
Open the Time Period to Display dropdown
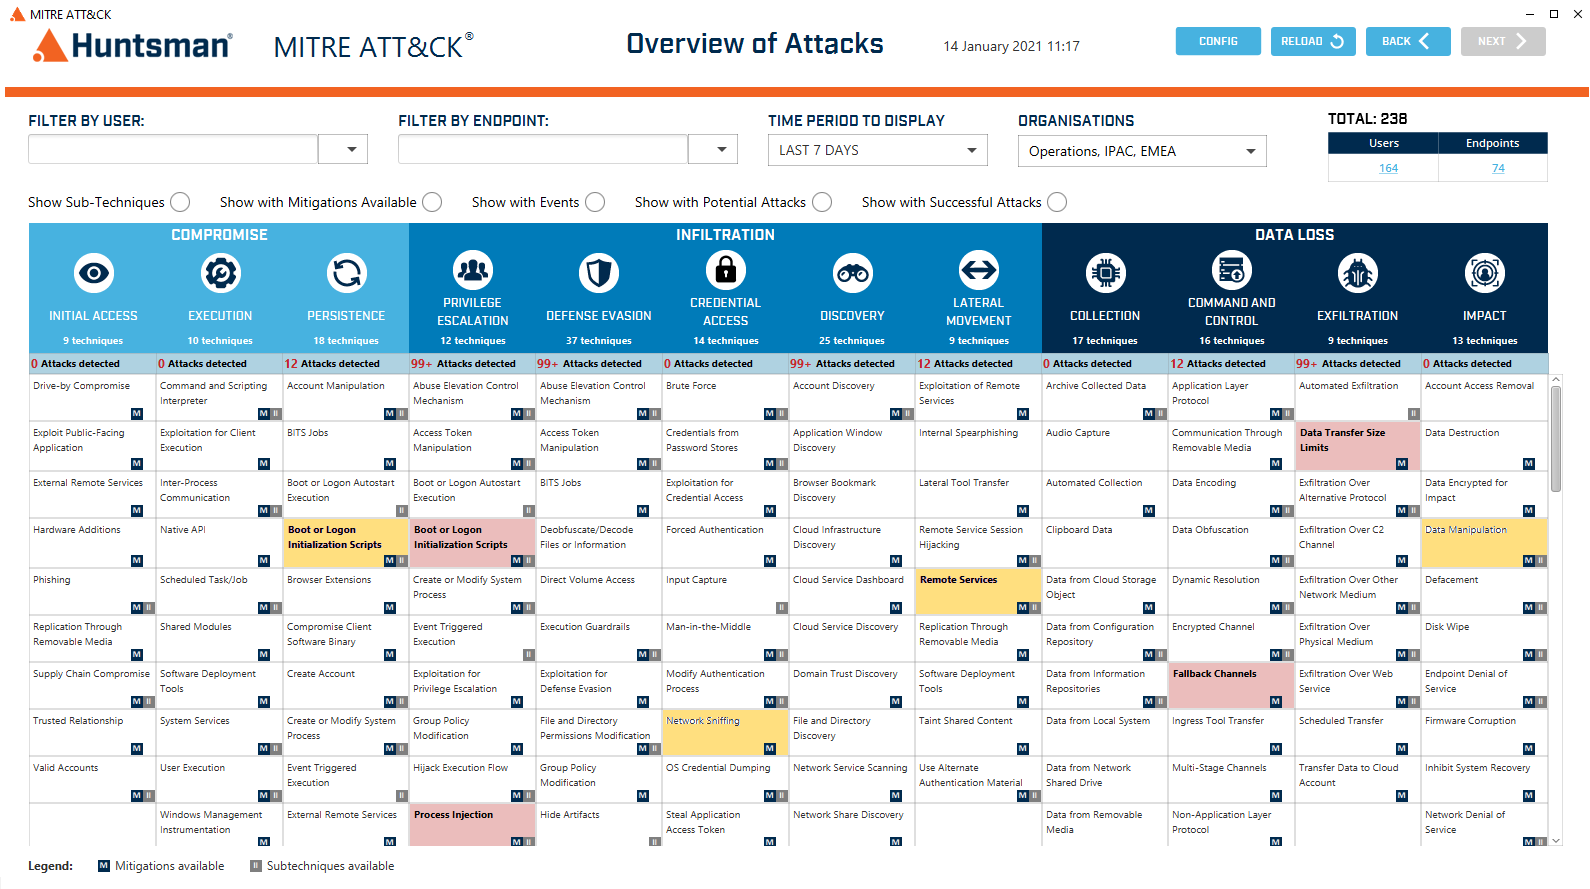[877, 150]
